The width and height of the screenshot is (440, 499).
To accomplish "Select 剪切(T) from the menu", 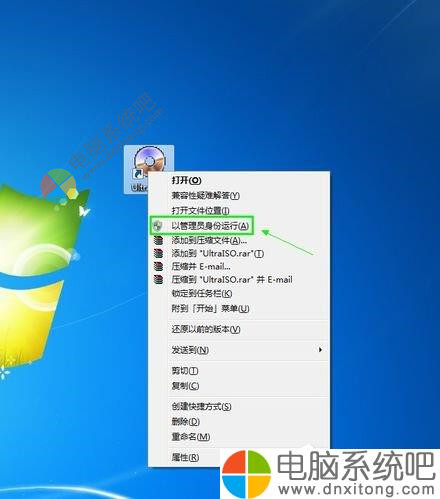I will point(239,371).
